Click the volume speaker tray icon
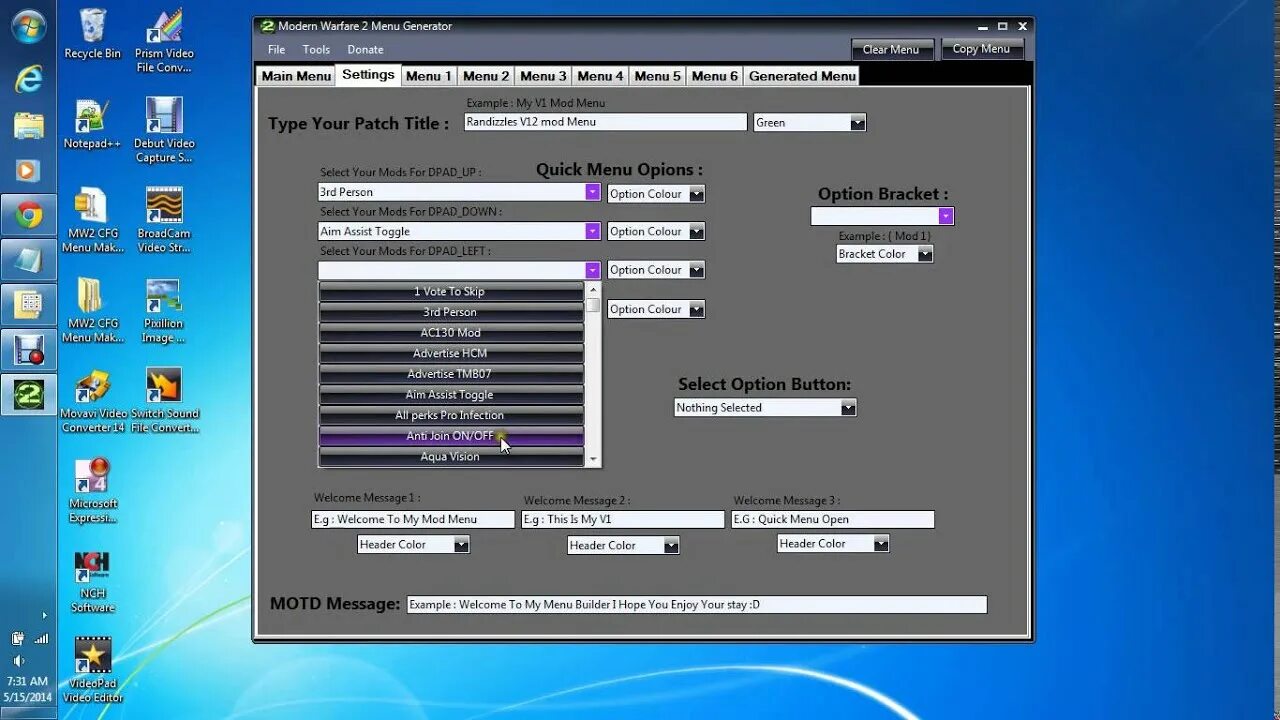This screenshot has width=1280, height=720. [x=19, y=661]
